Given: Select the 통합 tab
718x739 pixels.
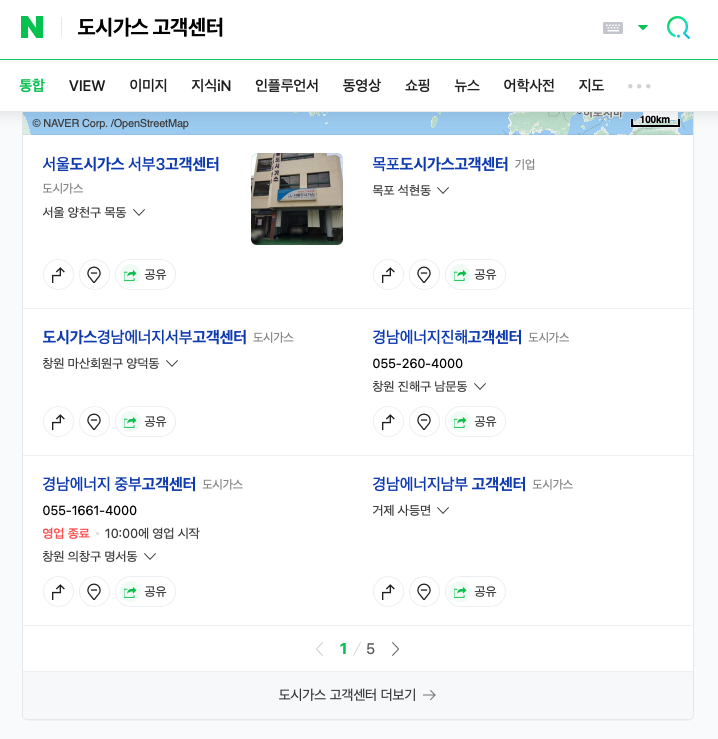Looking at the screenshot, I should 32,85.
